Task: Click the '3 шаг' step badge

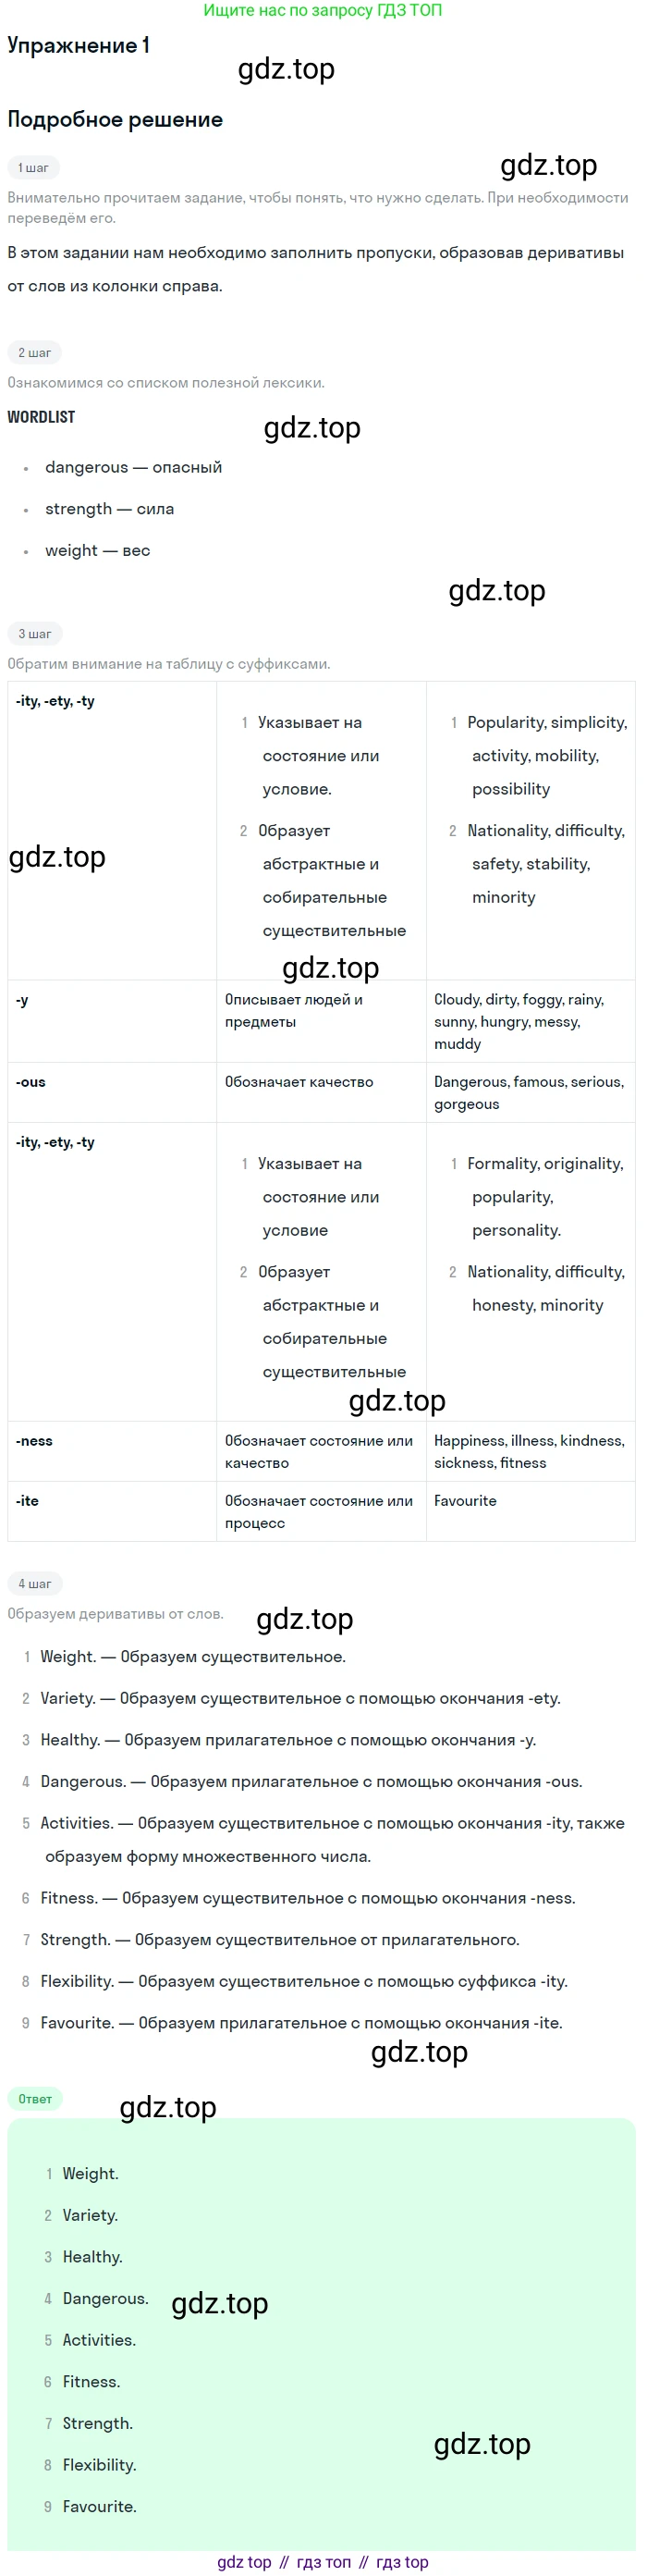Action: point(35,634)
